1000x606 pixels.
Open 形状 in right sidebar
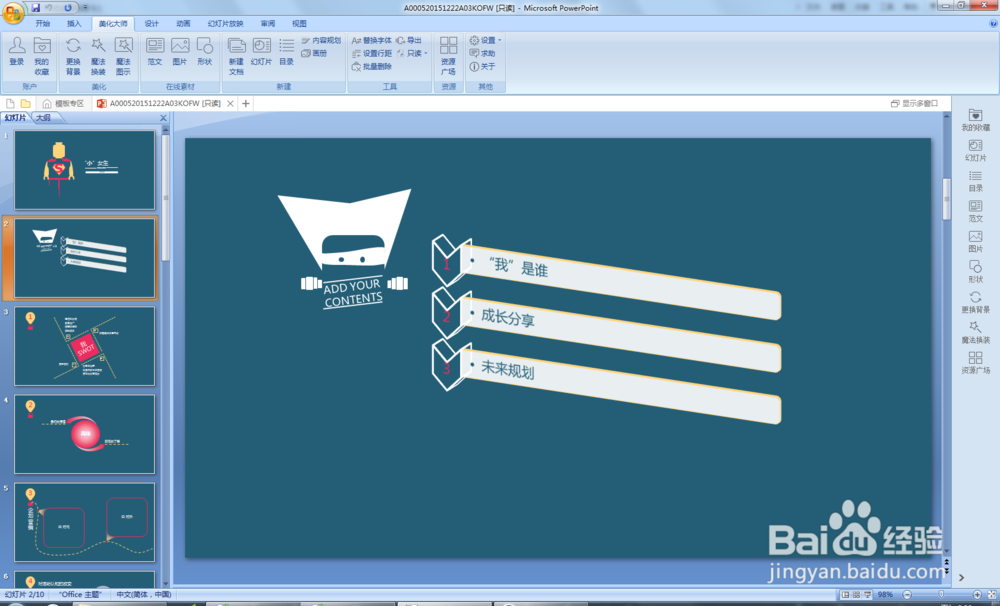975,272
